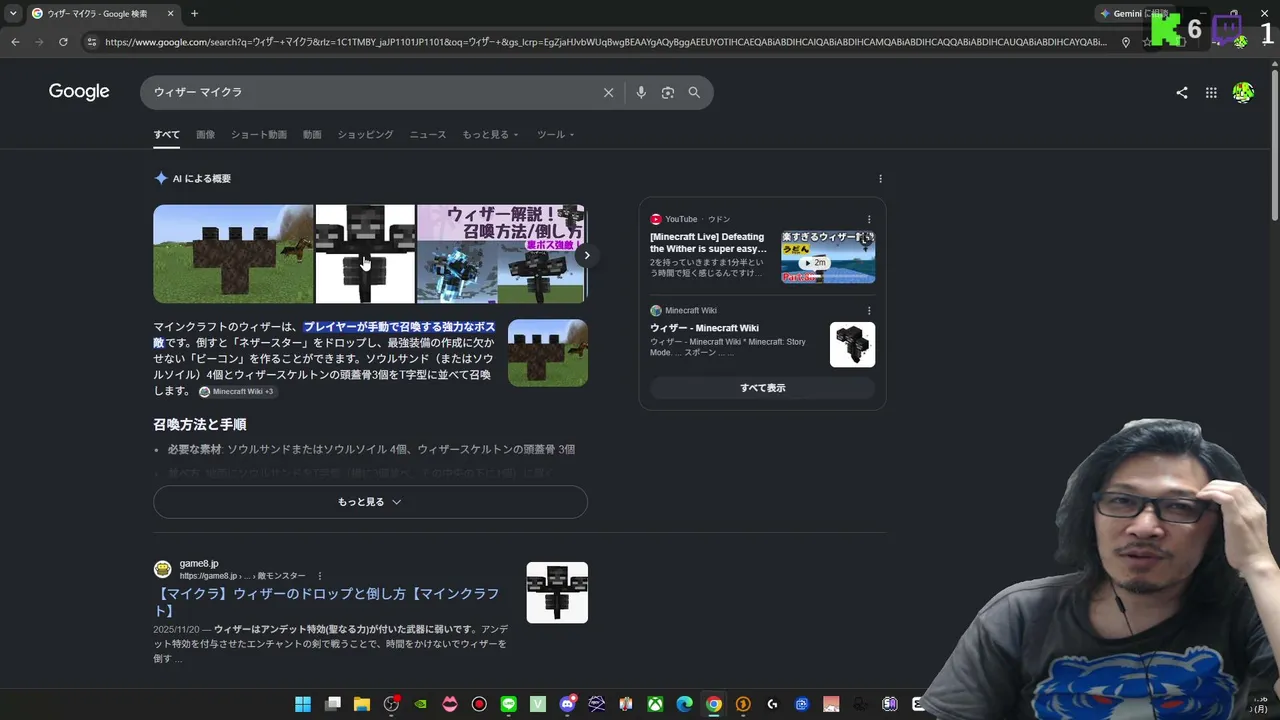
Task: Start a voice search with the microphone icon
Action: coord(641,92)
